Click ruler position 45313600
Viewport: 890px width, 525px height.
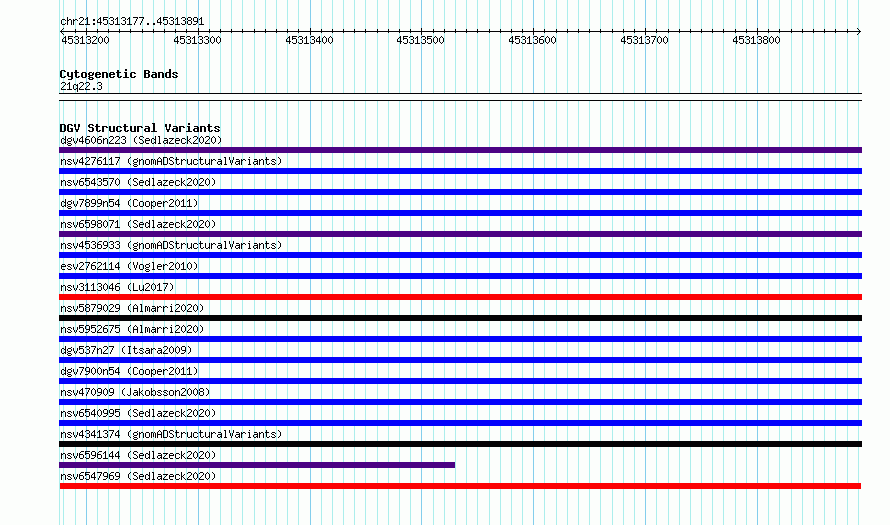[532, 40]
